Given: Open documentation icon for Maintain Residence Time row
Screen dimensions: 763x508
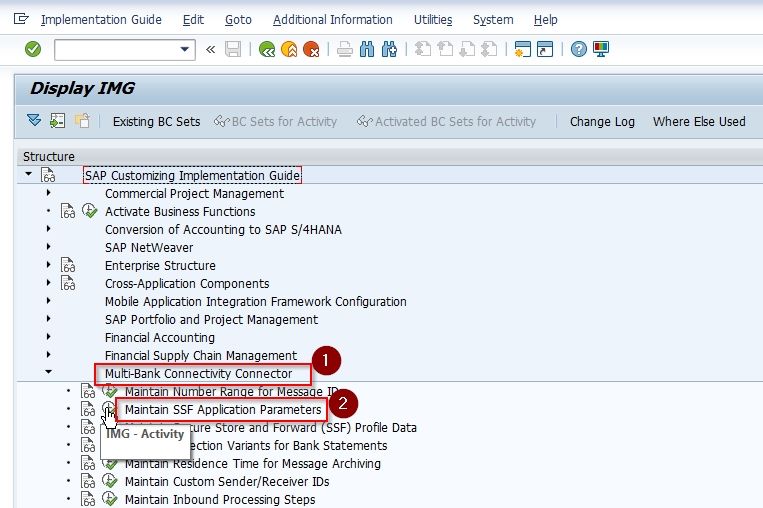Looking at the screenshot, I should click(x=88, y=463).
